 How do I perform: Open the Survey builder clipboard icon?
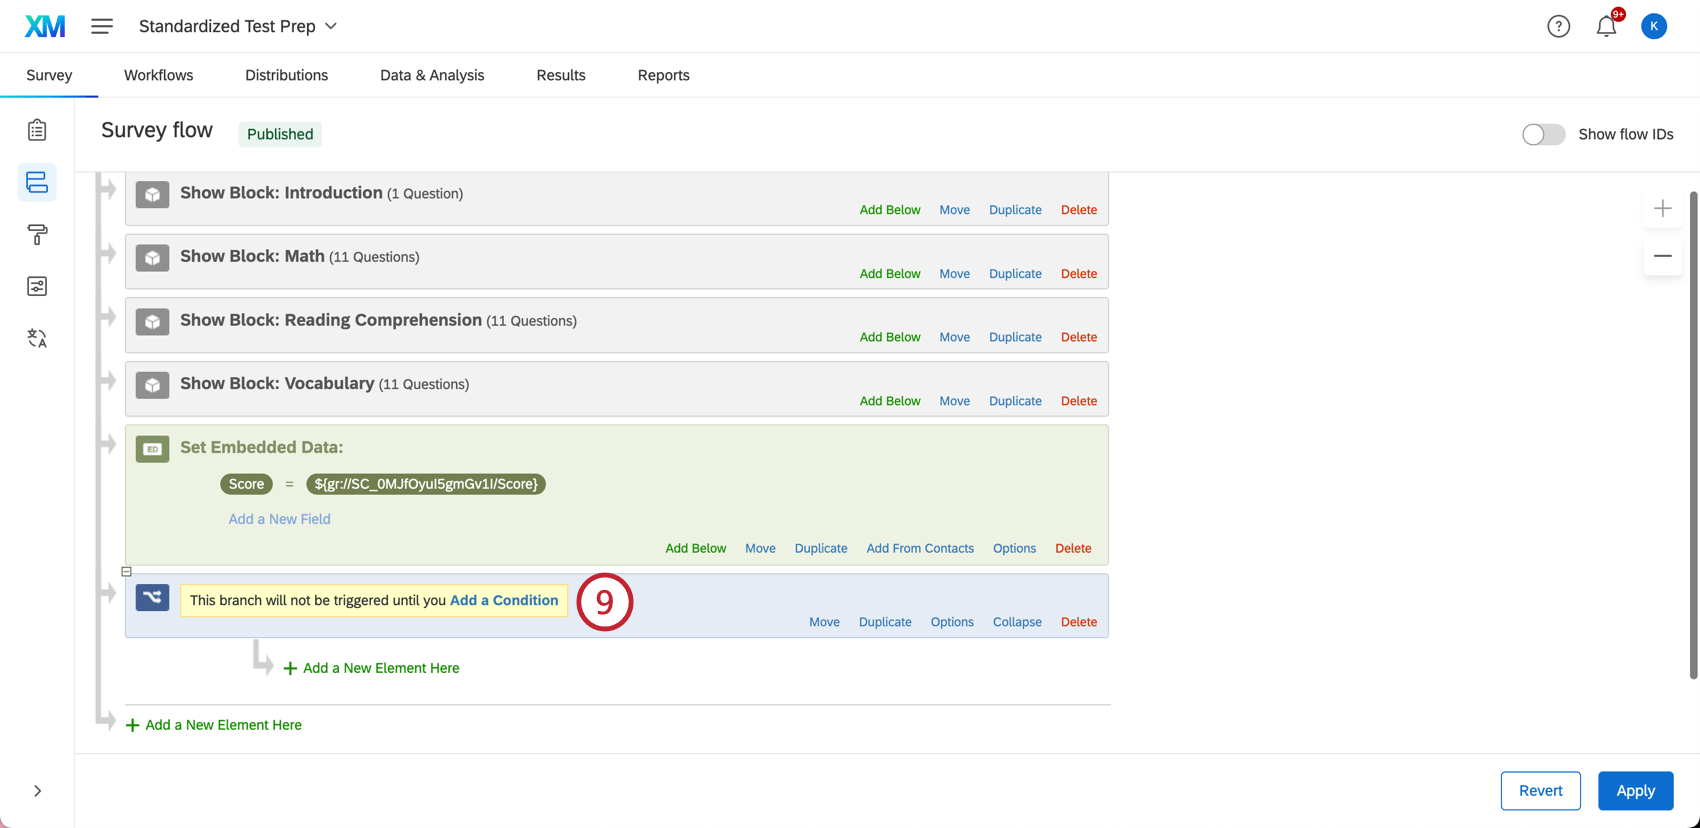(37, 130)
